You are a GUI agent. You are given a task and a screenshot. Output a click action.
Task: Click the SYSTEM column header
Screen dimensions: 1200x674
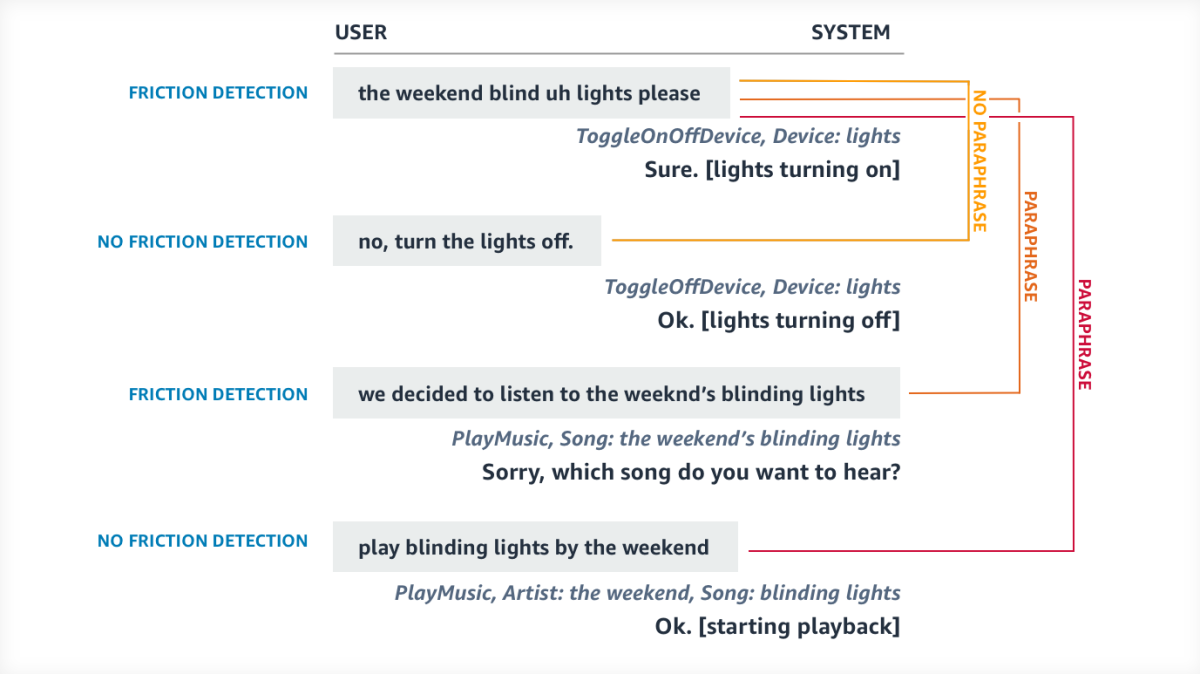850,32
